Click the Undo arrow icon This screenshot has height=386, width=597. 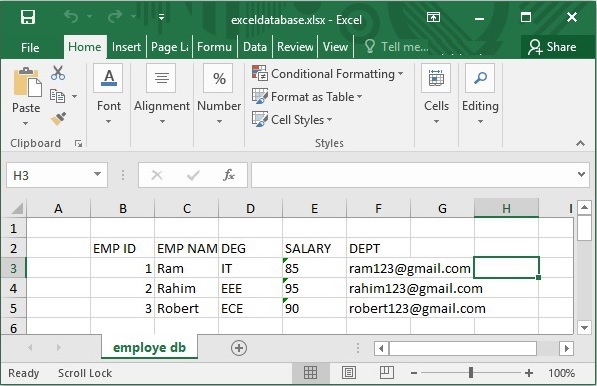pos(71,16)
